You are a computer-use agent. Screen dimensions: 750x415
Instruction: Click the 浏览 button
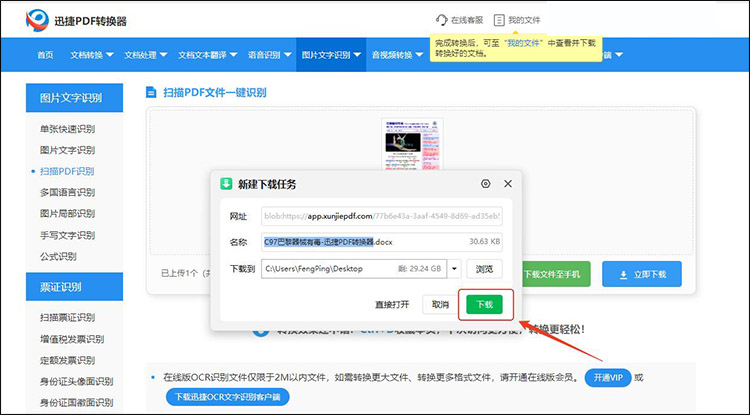[484, 269]
